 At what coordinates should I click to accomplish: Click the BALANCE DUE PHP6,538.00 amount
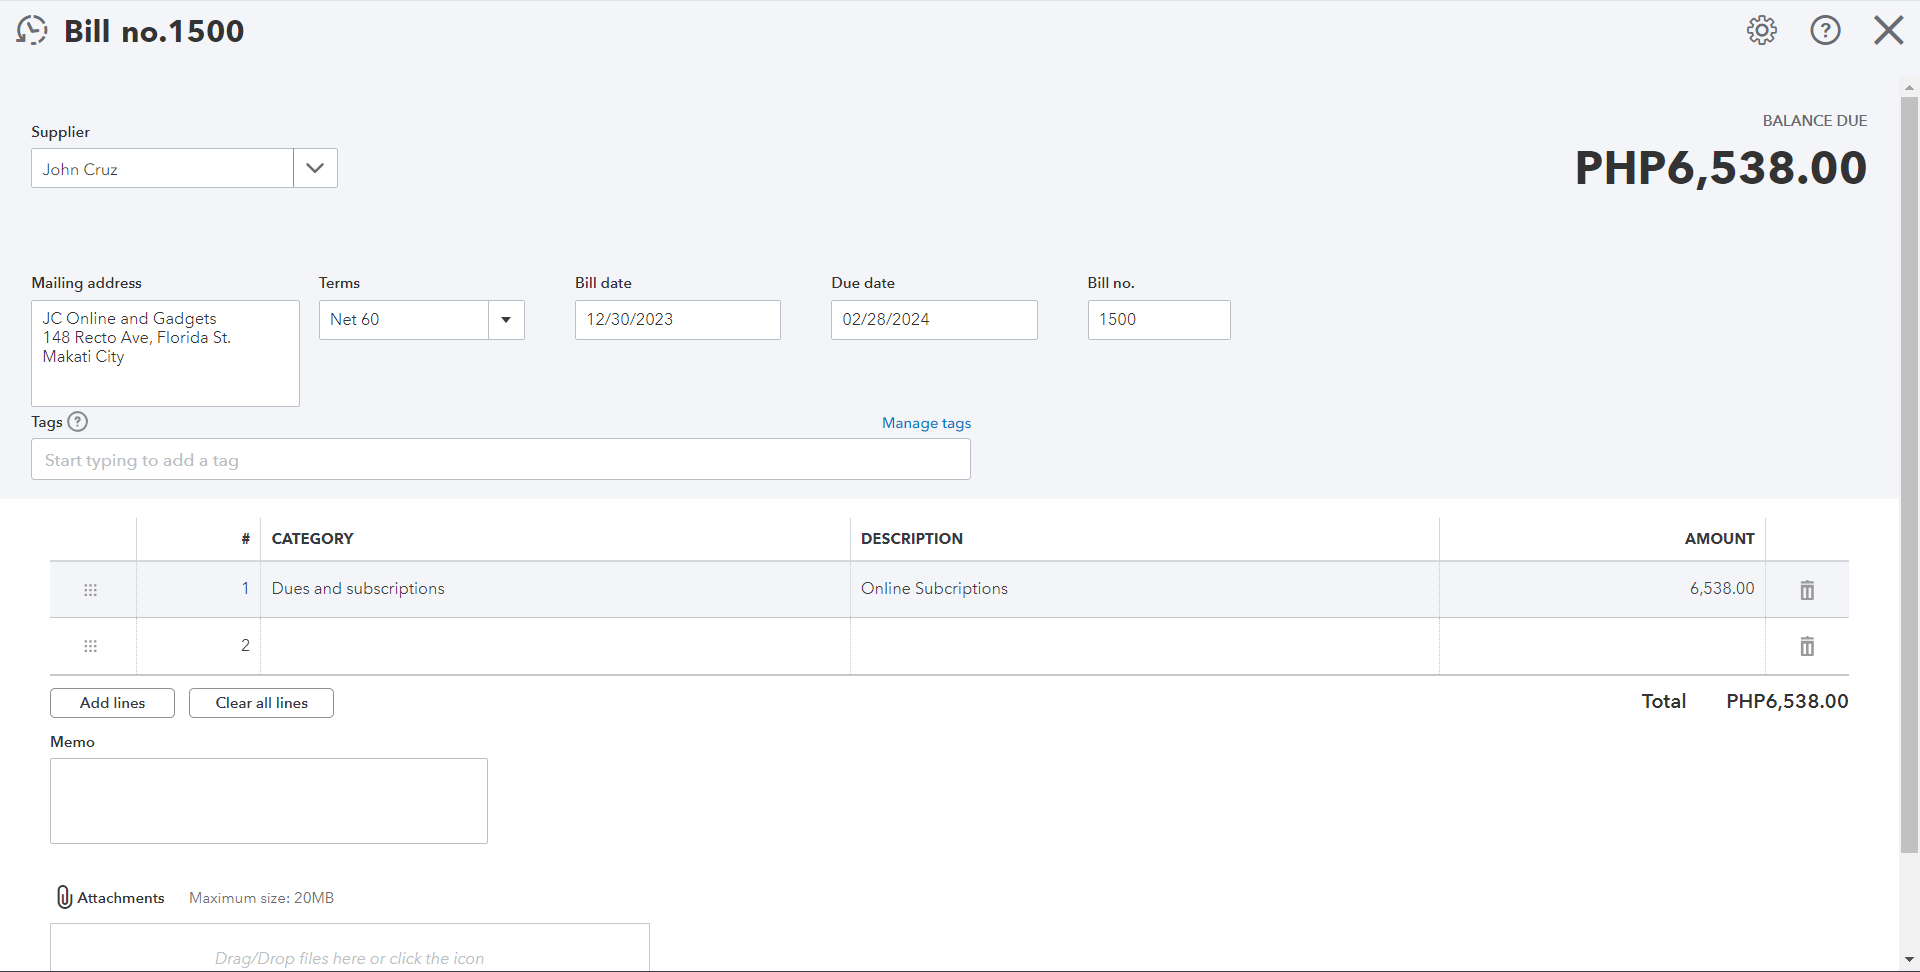1721,167
